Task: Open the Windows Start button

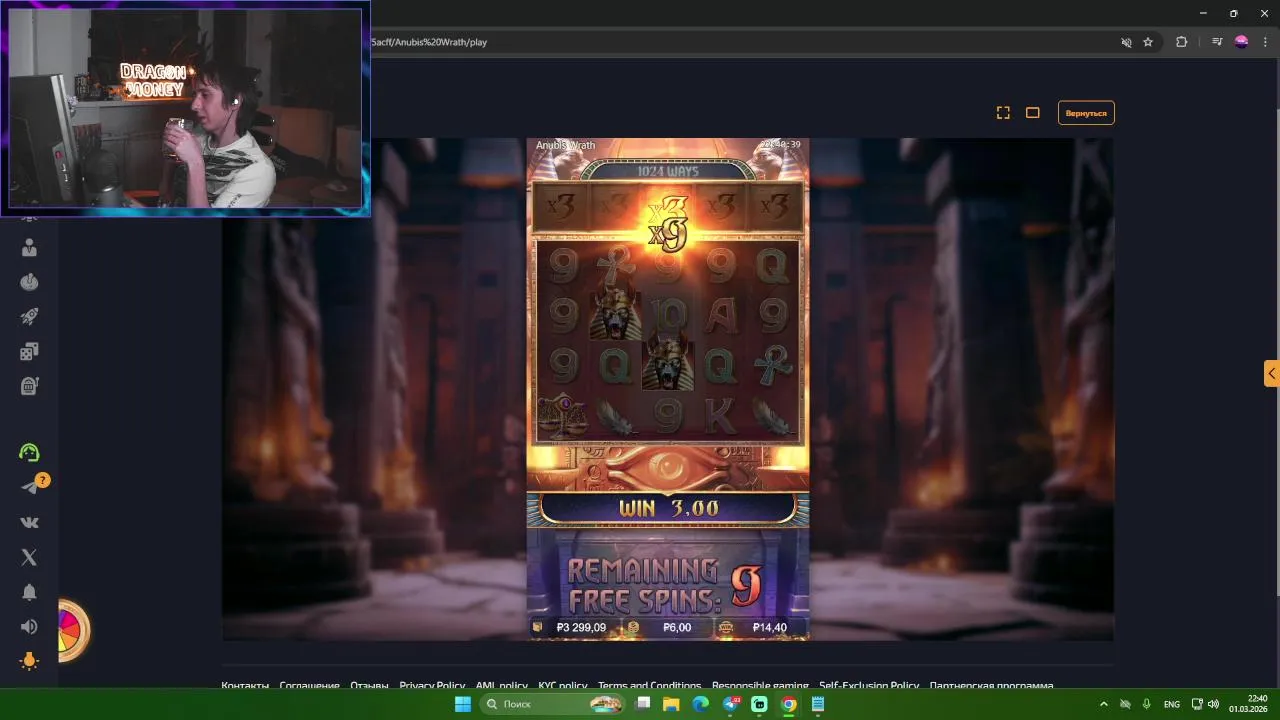Action: coord(463,704)
